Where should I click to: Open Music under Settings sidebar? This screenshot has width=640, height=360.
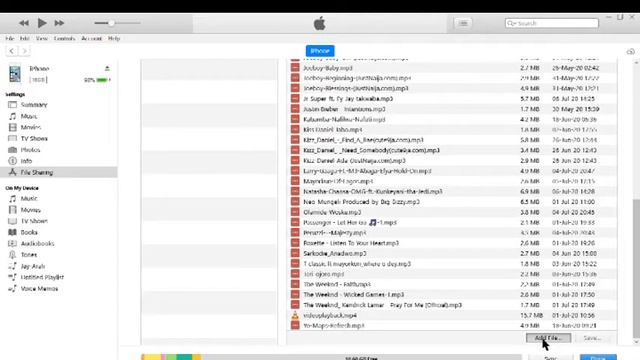coord(29,116)
